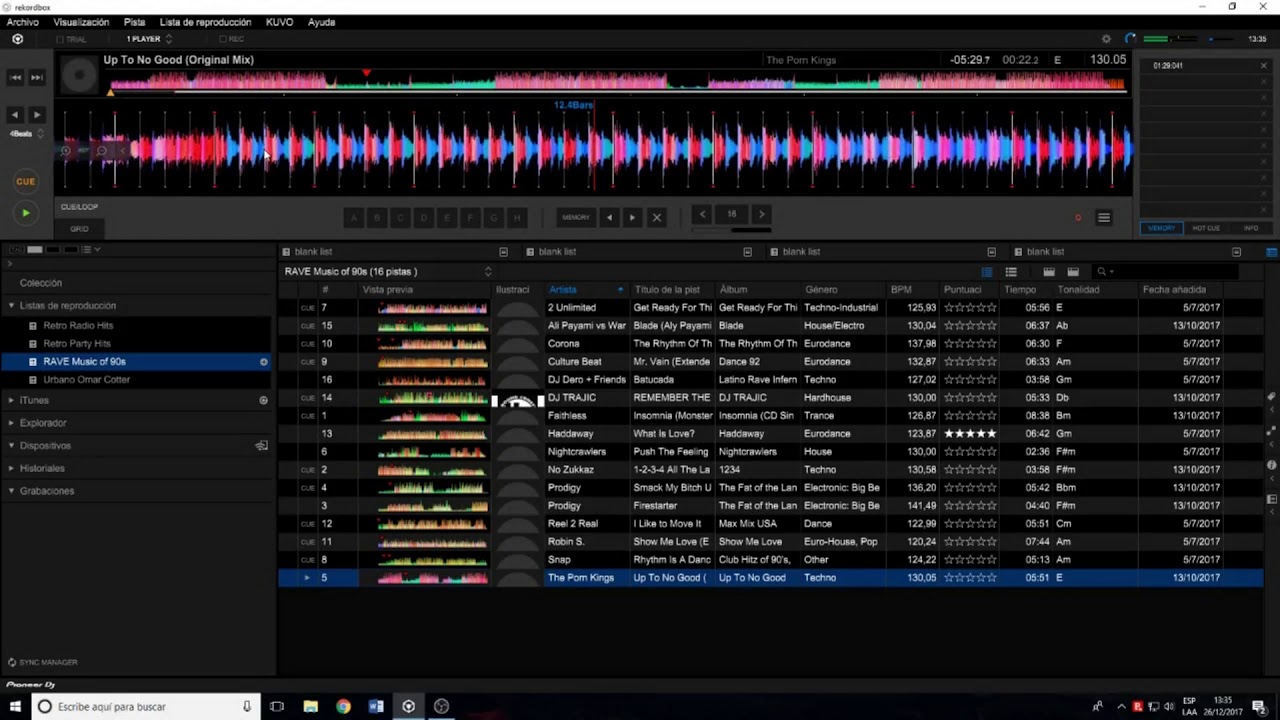Open deck hamburger menu icon

pos(1104,217)
